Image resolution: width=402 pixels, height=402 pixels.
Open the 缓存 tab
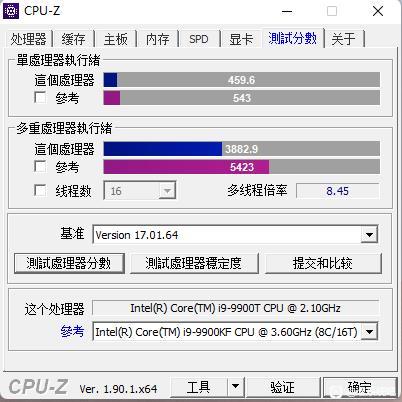[x=73, y=39]
